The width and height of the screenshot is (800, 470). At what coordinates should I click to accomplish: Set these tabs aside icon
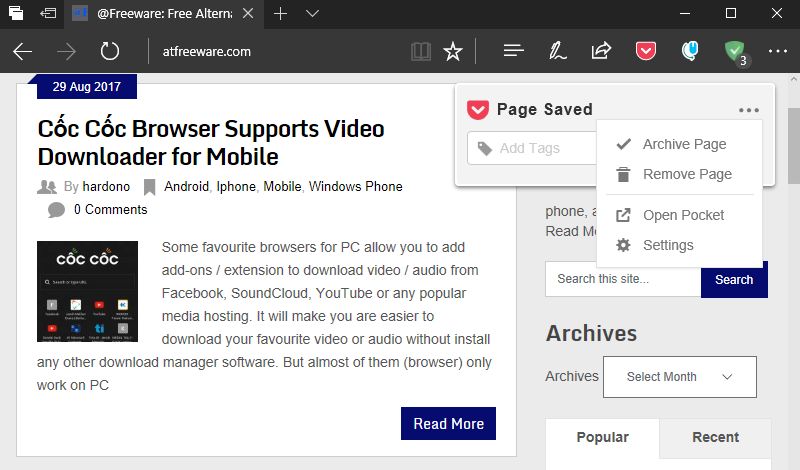(x=47, y=14)
